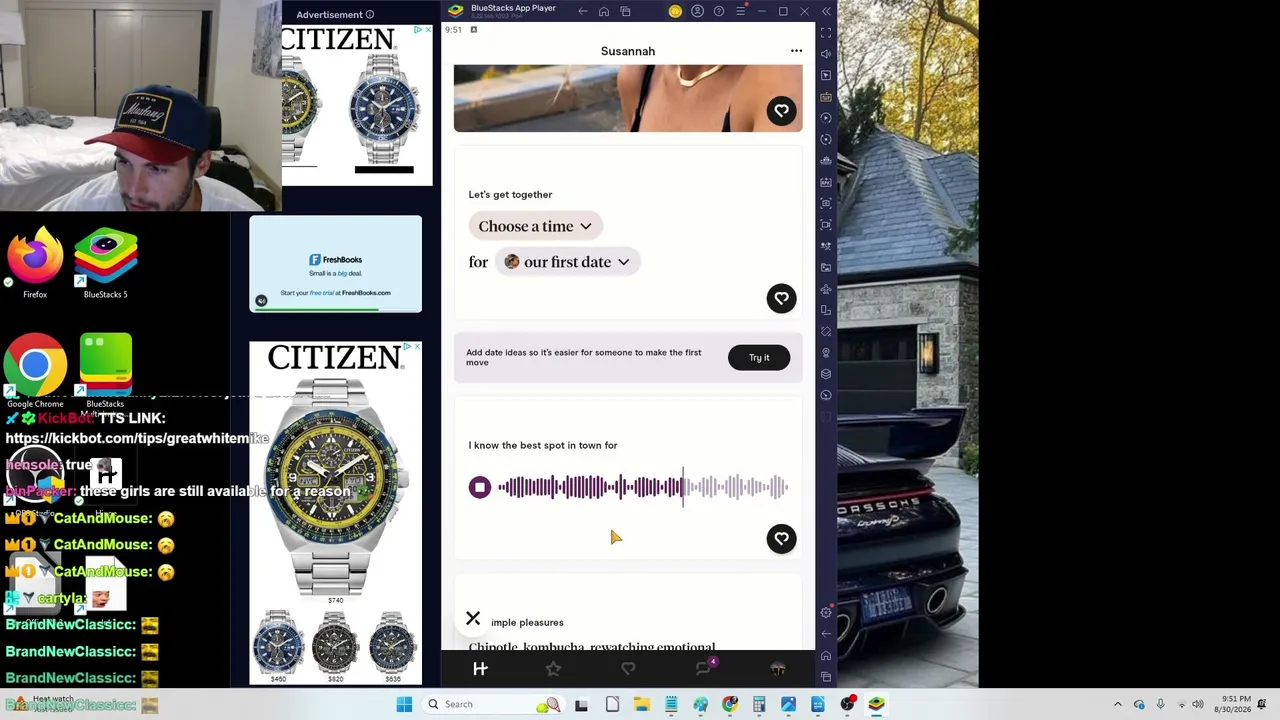Open Task View on the taskbar
The height and width of the screenshot is (720, 1280).
(581, 704)
